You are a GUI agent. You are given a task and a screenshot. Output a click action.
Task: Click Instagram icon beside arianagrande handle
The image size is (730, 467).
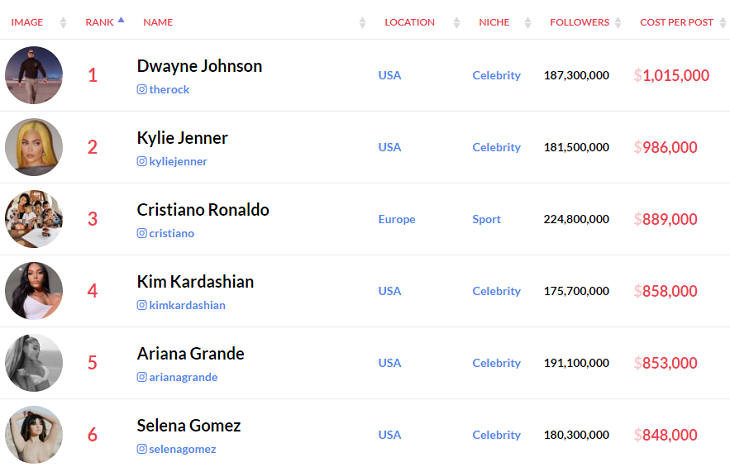point(142,378)
